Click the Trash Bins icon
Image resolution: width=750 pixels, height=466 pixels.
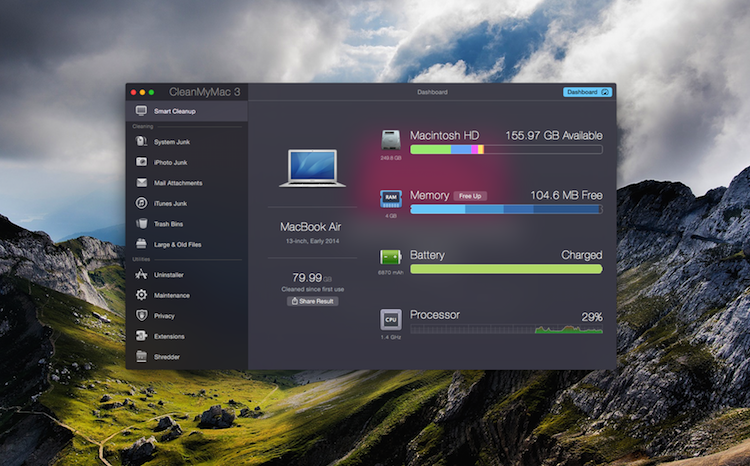point(141,223)
